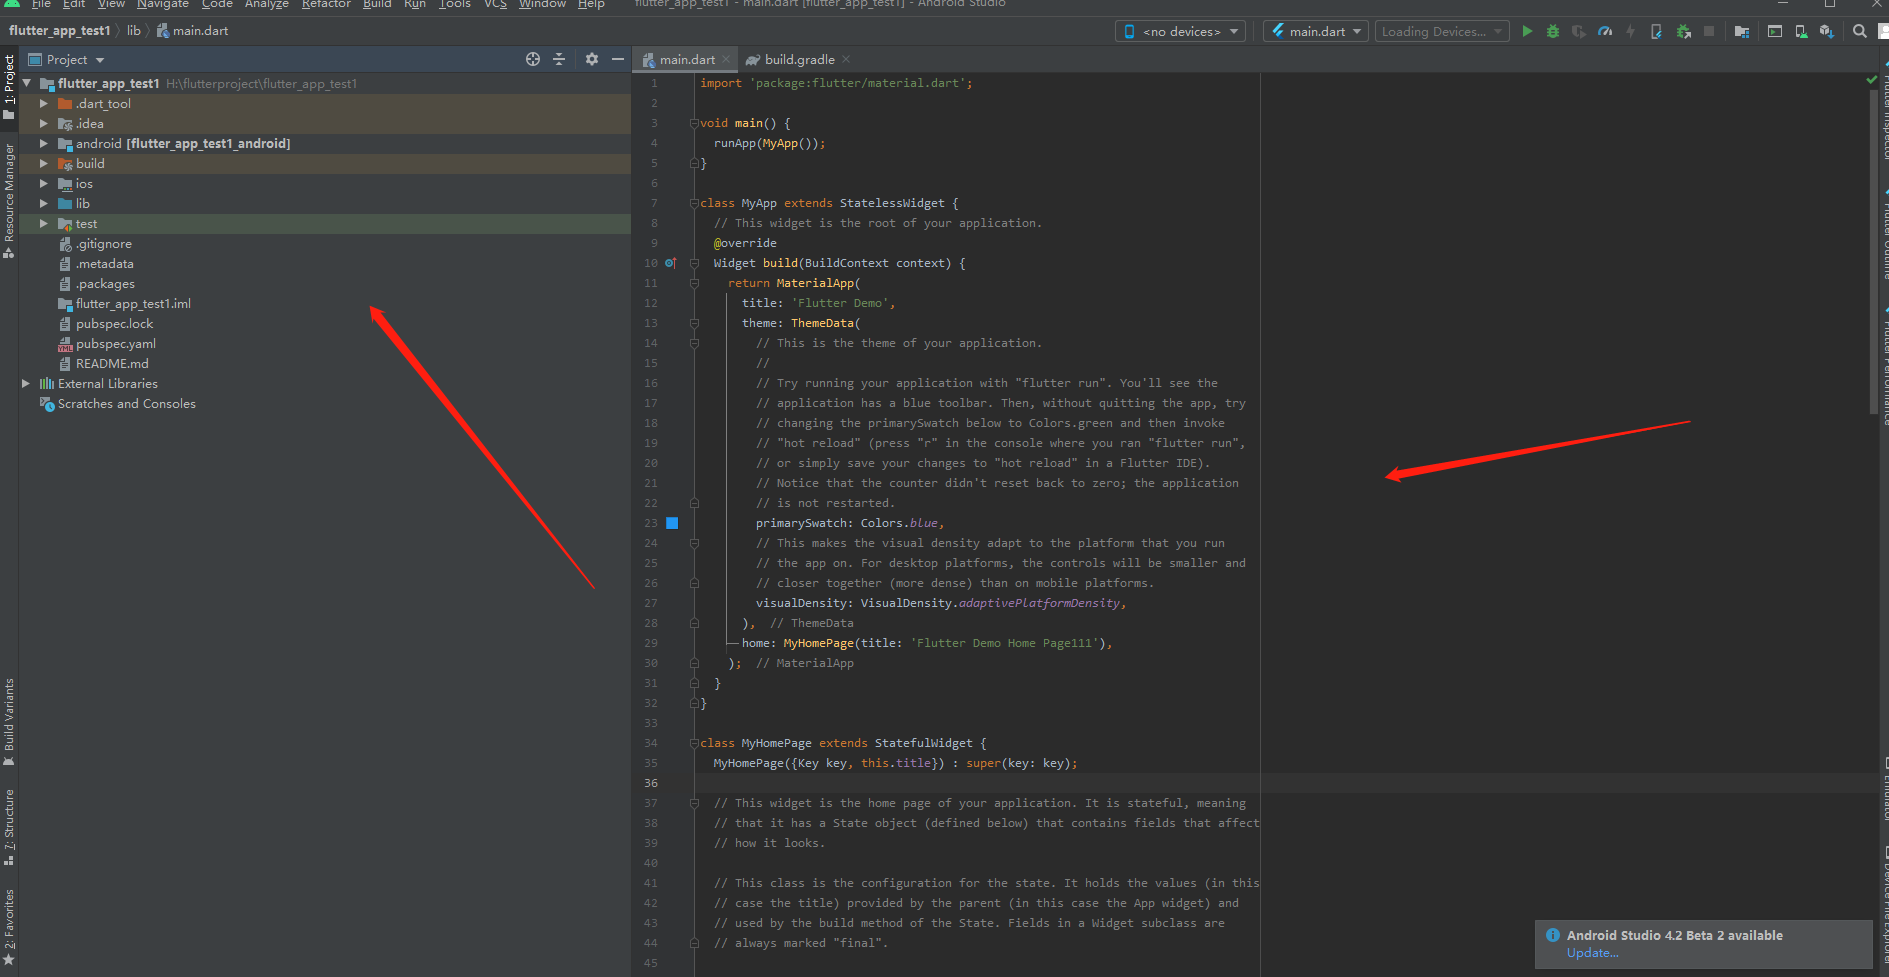This screenshot has height=977, width=1889.
Task: Run the app with the green Run button
Action: 1526,31
